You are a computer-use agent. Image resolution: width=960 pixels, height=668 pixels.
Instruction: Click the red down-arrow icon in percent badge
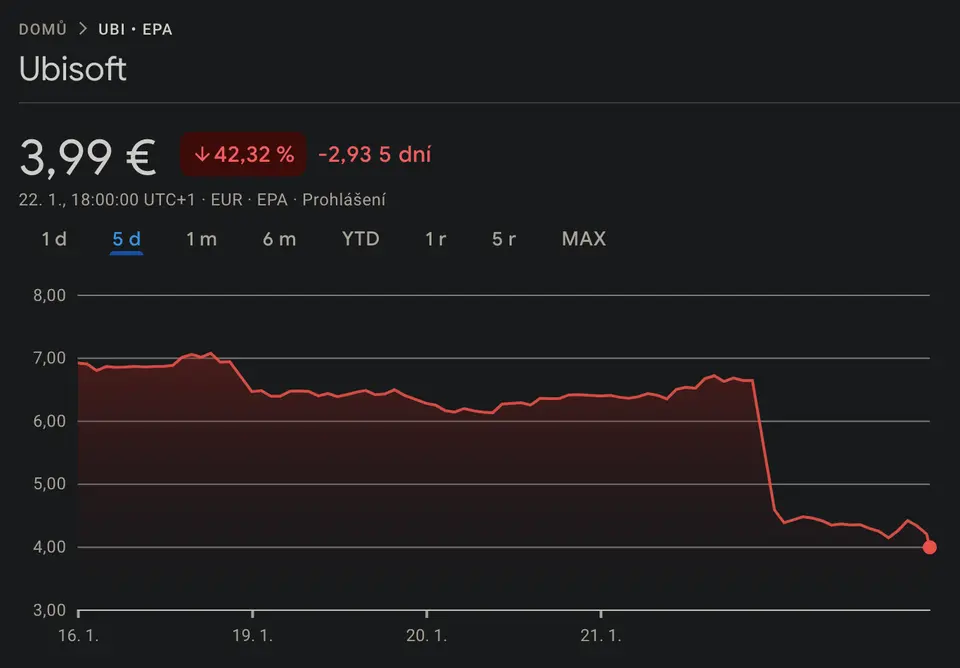pyautogui.click(x=201, y=155)
